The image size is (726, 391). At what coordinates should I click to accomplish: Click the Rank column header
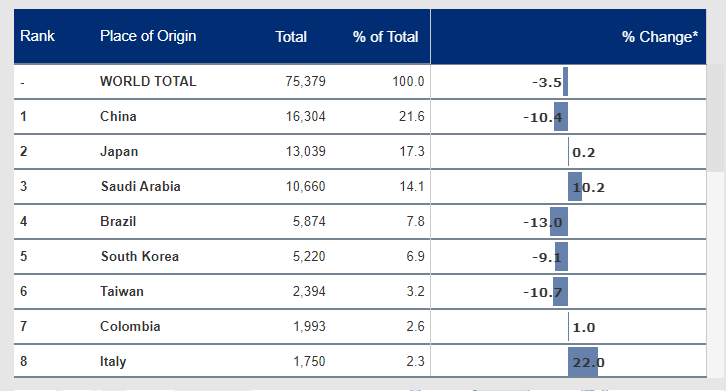point(37,36)
